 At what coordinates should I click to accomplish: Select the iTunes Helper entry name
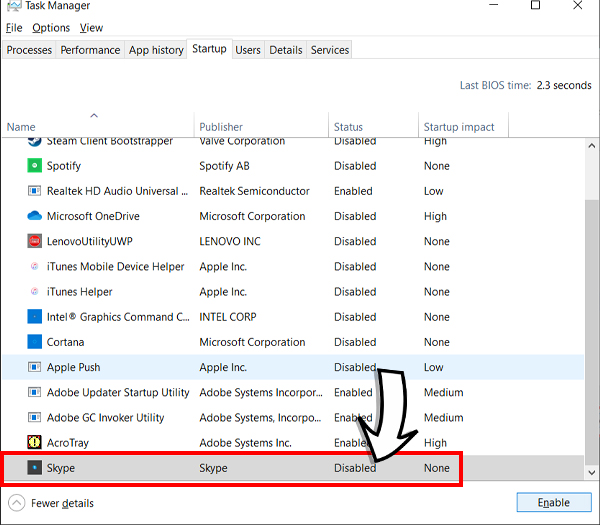point(80,292)
